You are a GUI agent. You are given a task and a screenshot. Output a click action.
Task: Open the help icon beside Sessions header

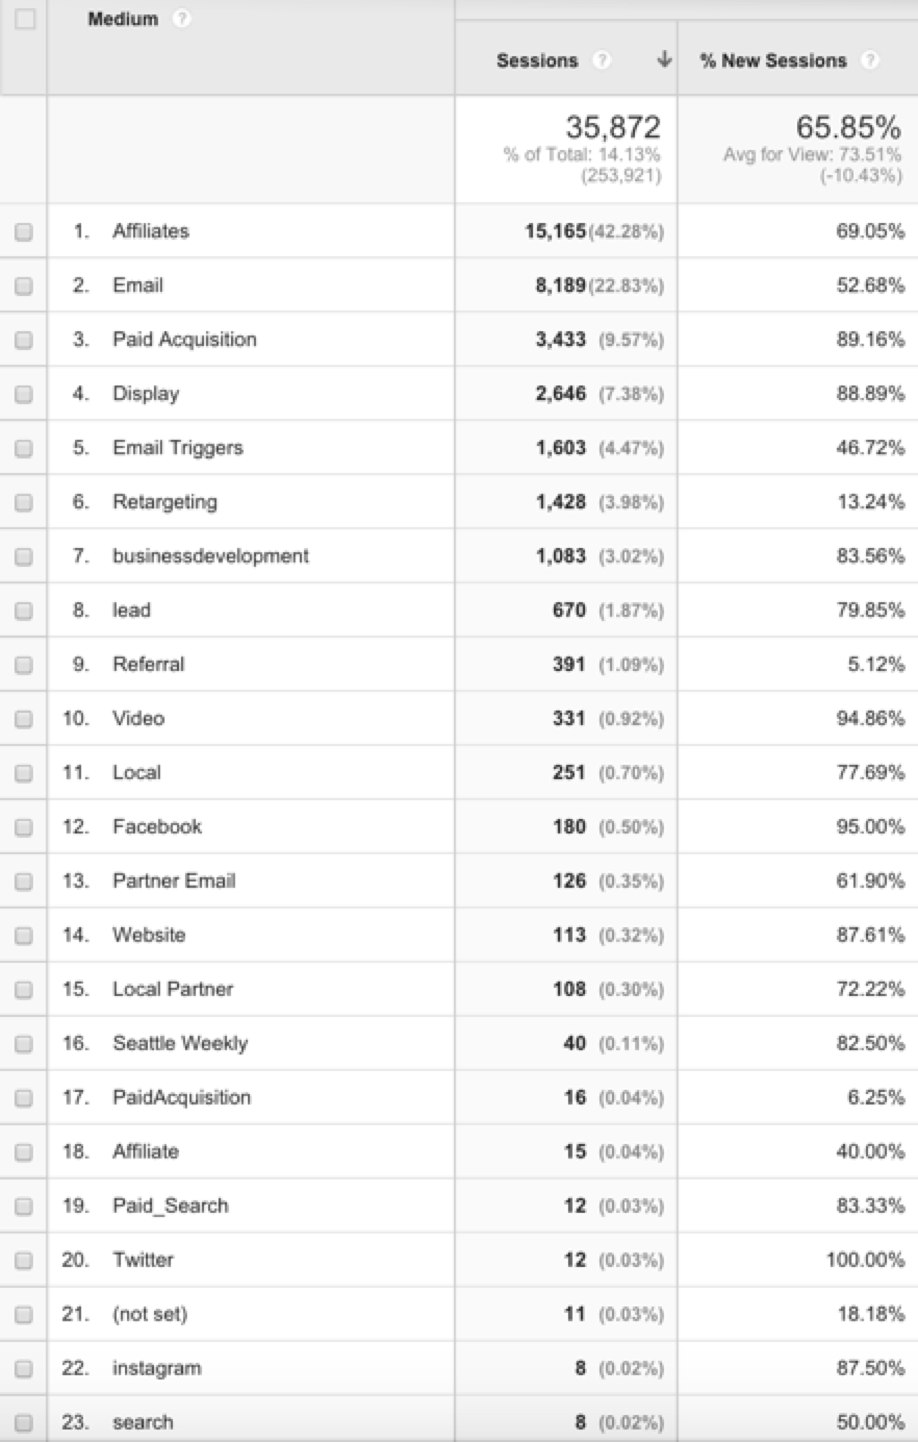pyautogui.click(x=601, y=60)
